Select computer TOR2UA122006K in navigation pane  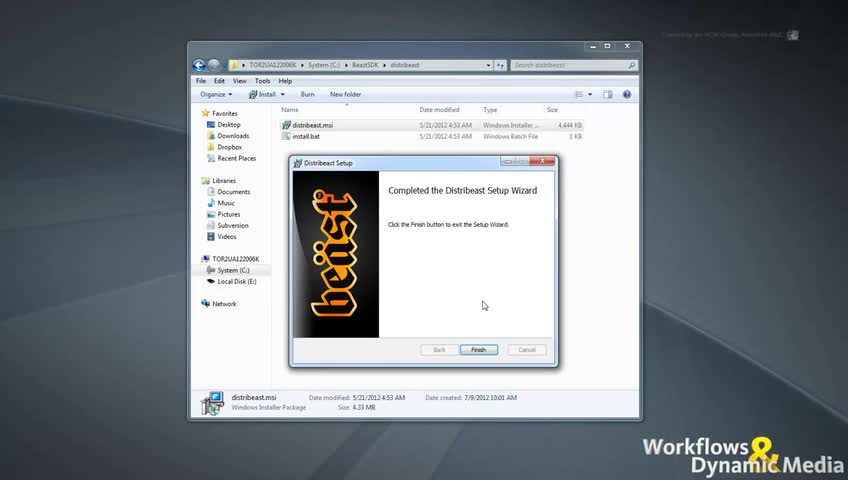[x=235, y=259]
